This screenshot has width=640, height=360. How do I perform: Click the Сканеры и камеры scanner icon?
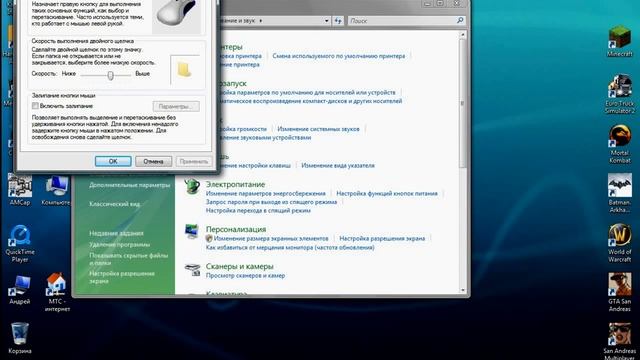pos(192,269)
